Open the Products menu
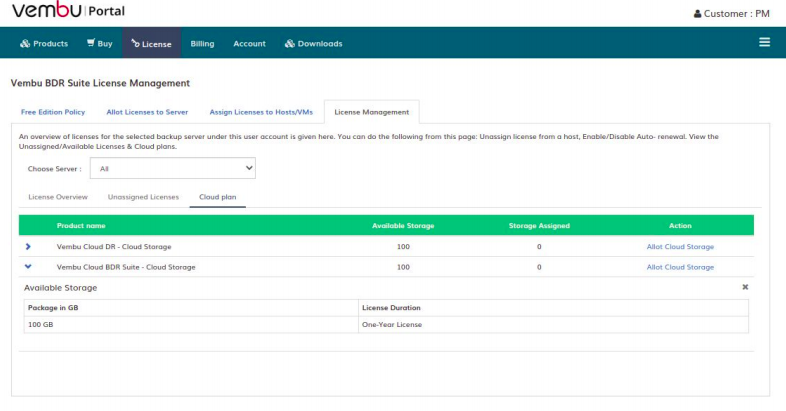The image size is (786, 411). (x=44, y=44)
